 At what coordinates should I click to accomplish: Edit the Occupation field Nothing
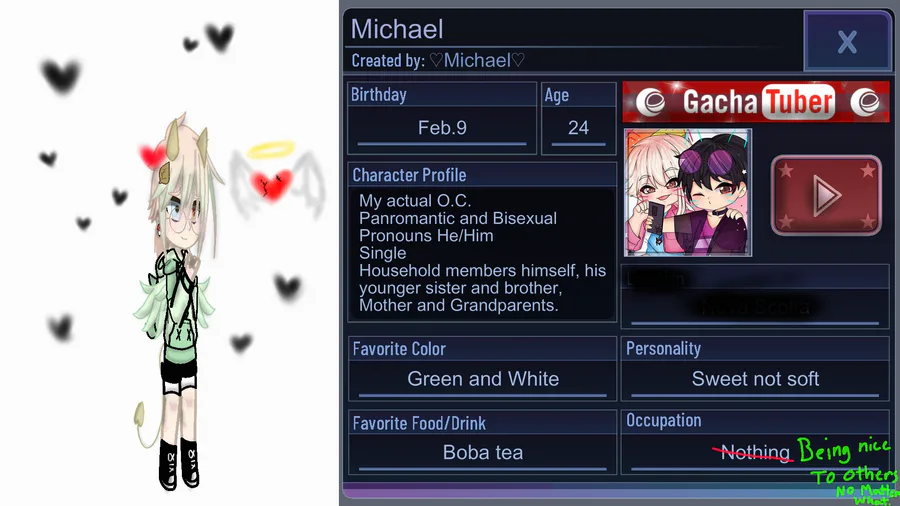tap(755, 453)
